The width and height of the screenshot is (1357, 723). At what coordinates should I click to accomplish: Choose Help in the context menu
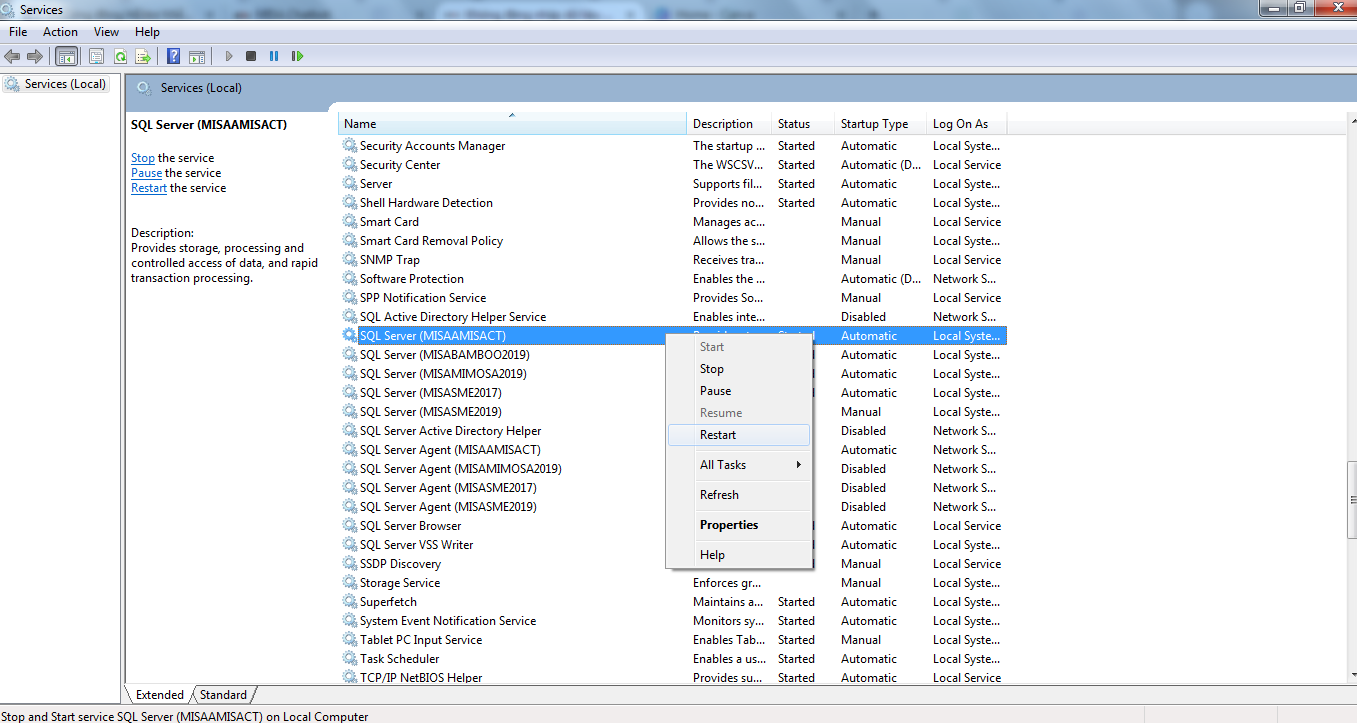click(738, 555)
